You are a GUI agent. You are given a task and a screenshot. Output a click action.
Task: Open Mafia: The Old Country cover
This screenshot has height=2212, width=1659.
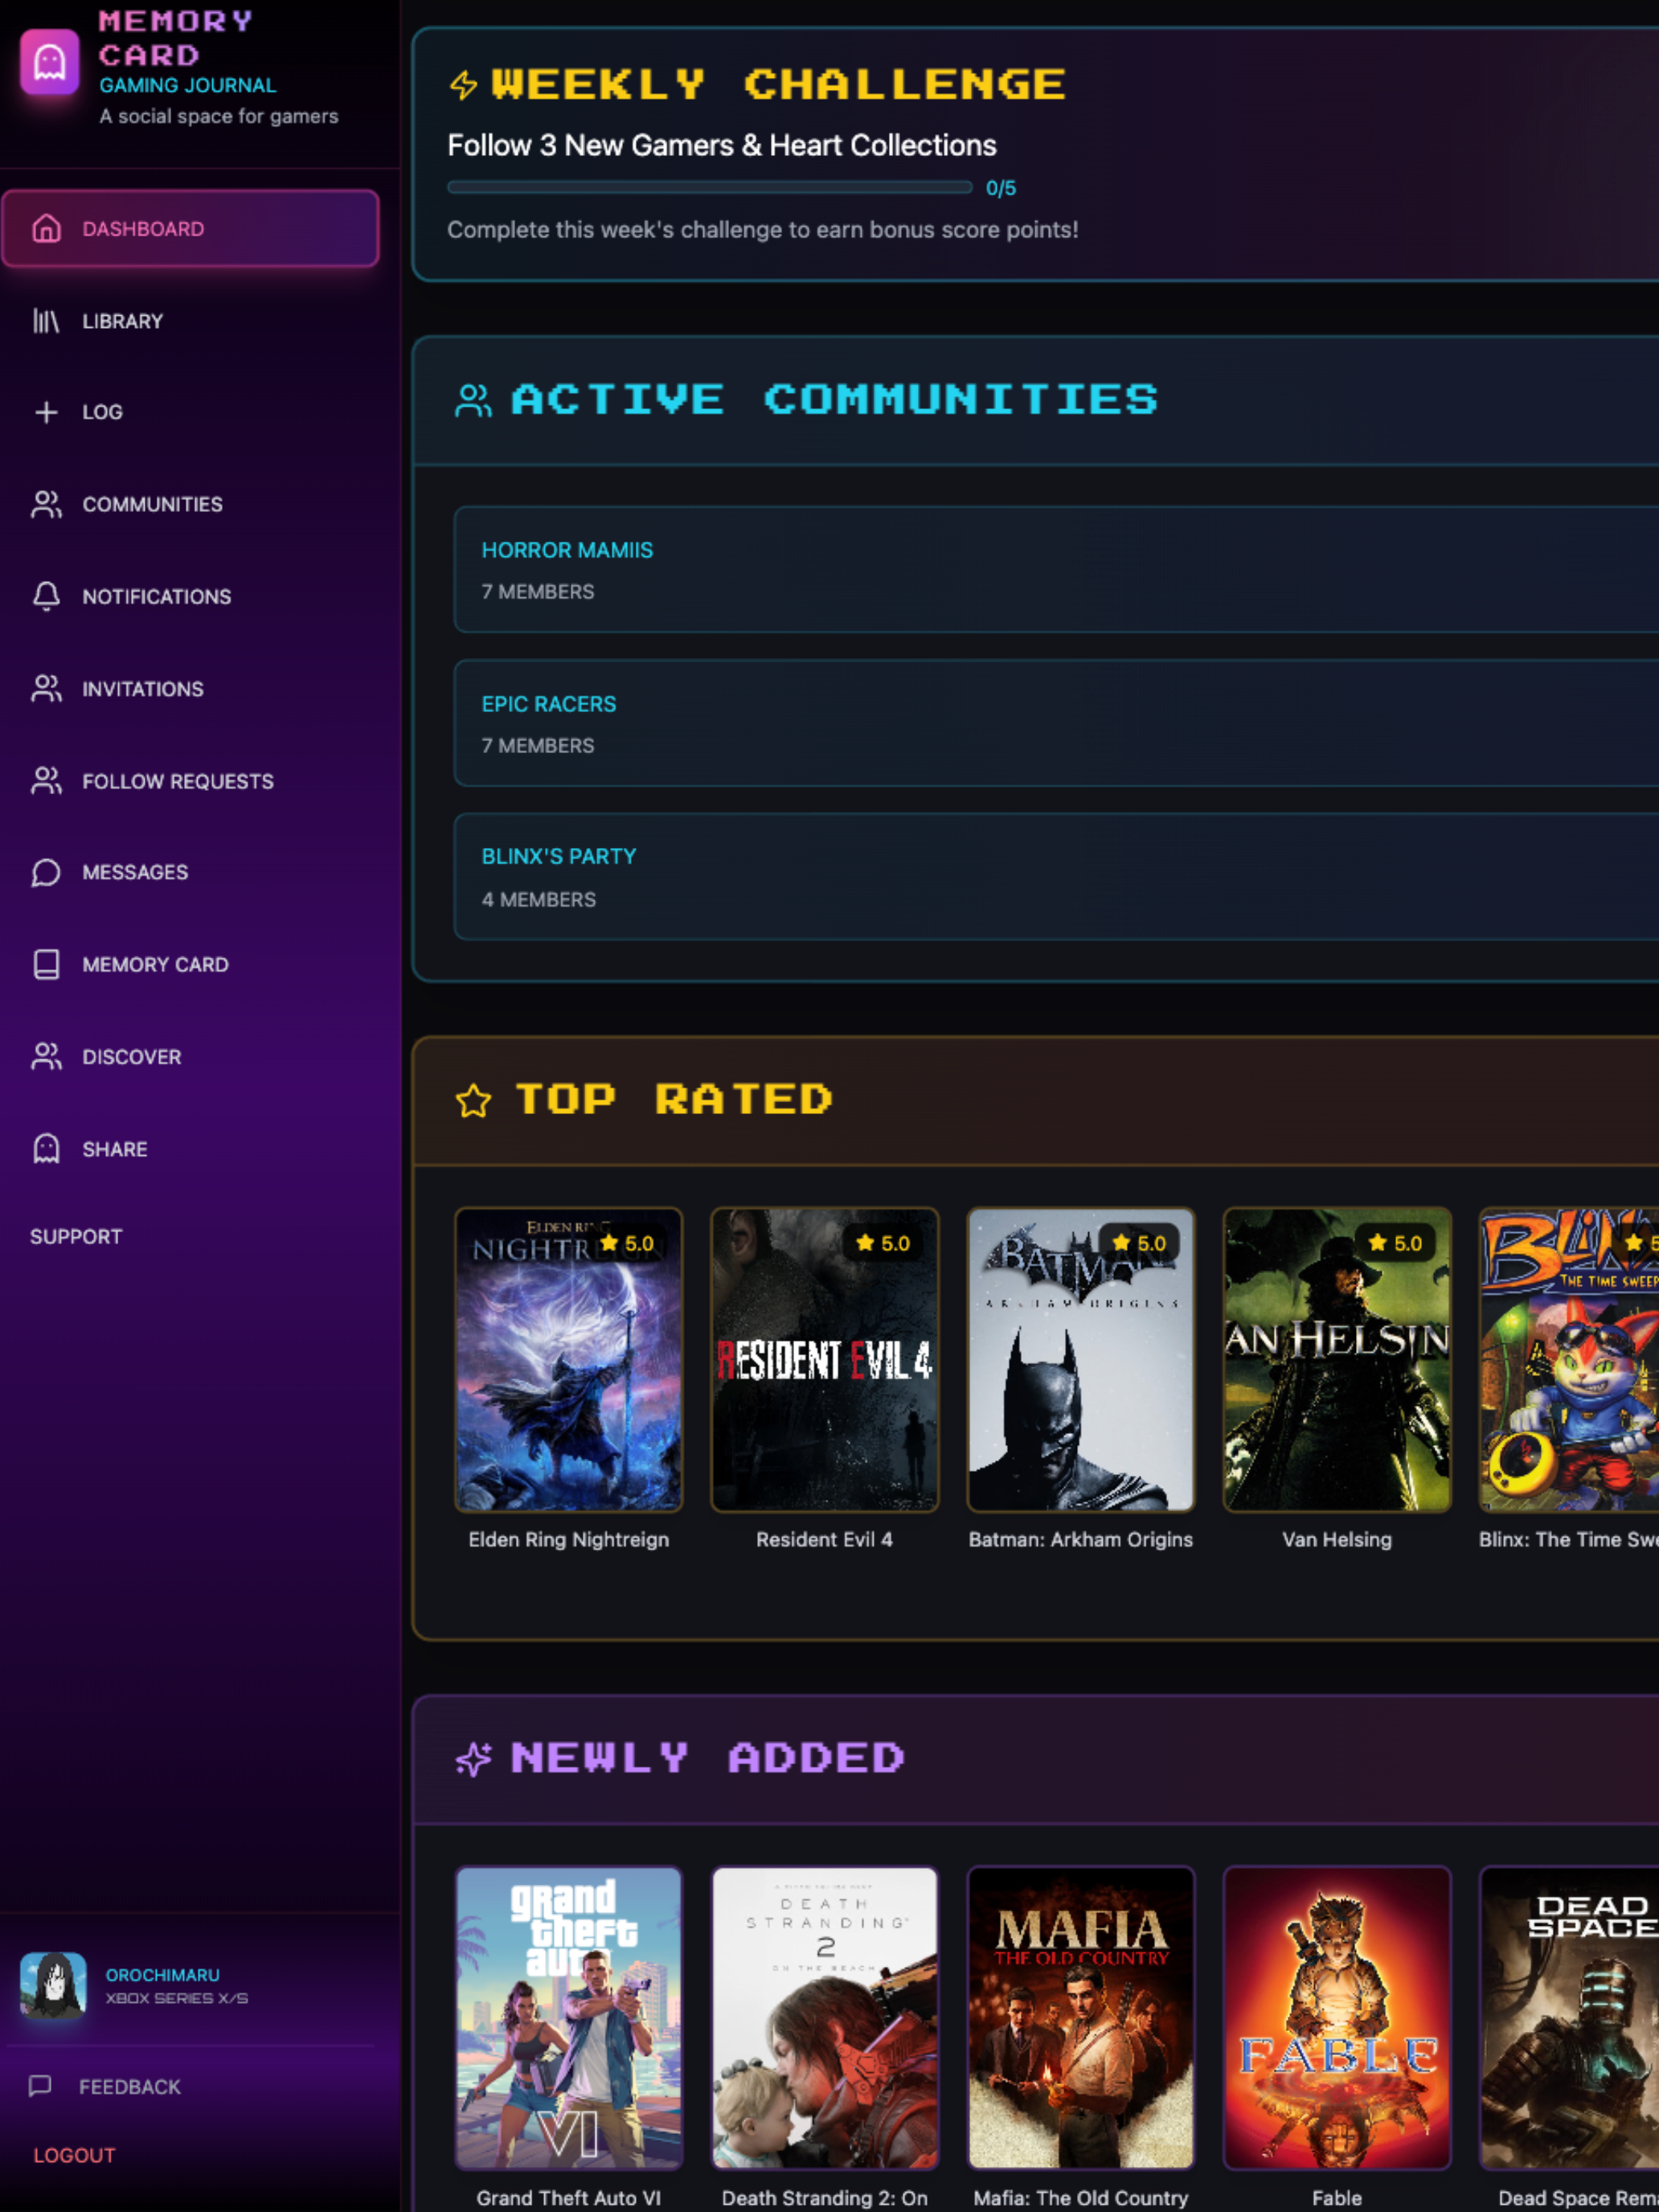(1081, 2018)
